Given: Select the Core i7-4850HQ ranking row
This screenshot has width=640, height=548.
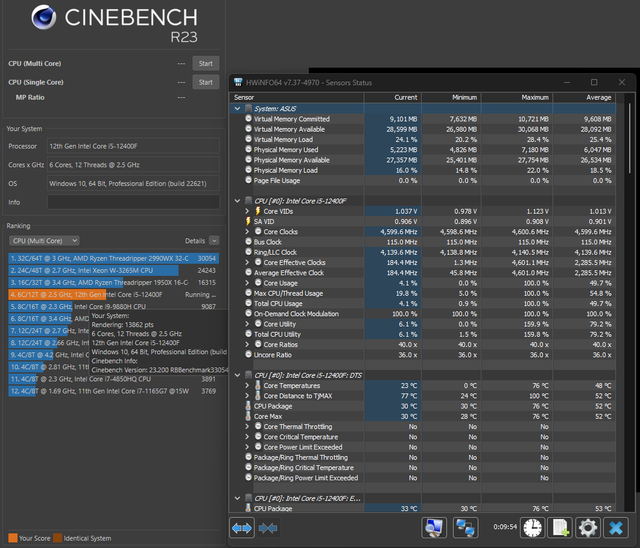Looking at the screenshot, I should (x=113, y=379).
